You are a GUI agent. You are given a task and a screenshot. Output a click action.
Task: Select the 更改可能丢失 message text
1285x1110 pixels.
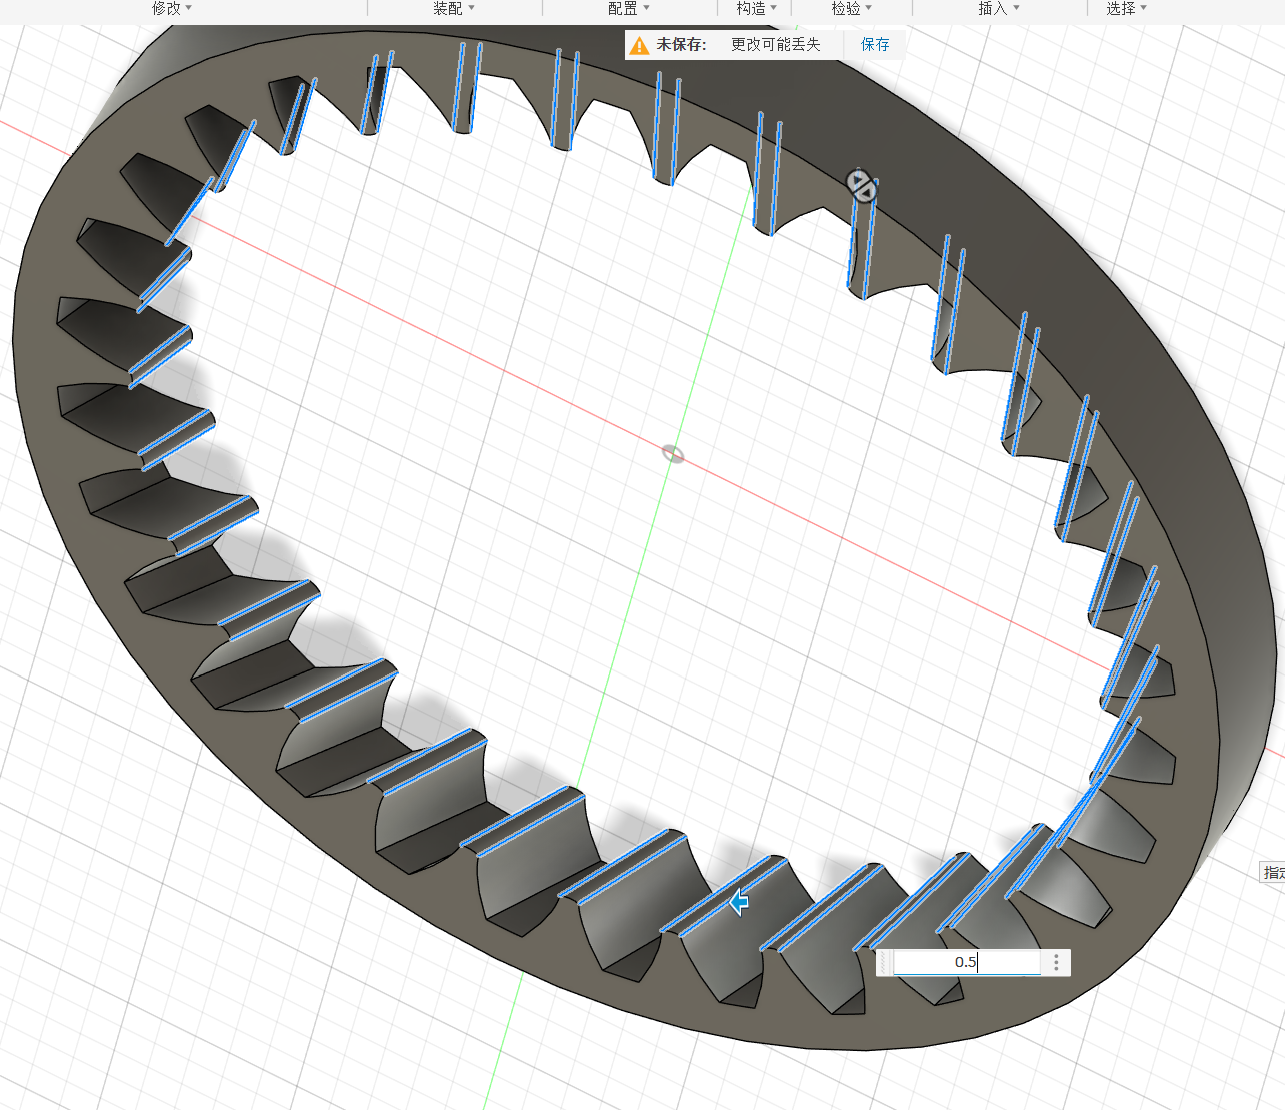coord(775,45)
